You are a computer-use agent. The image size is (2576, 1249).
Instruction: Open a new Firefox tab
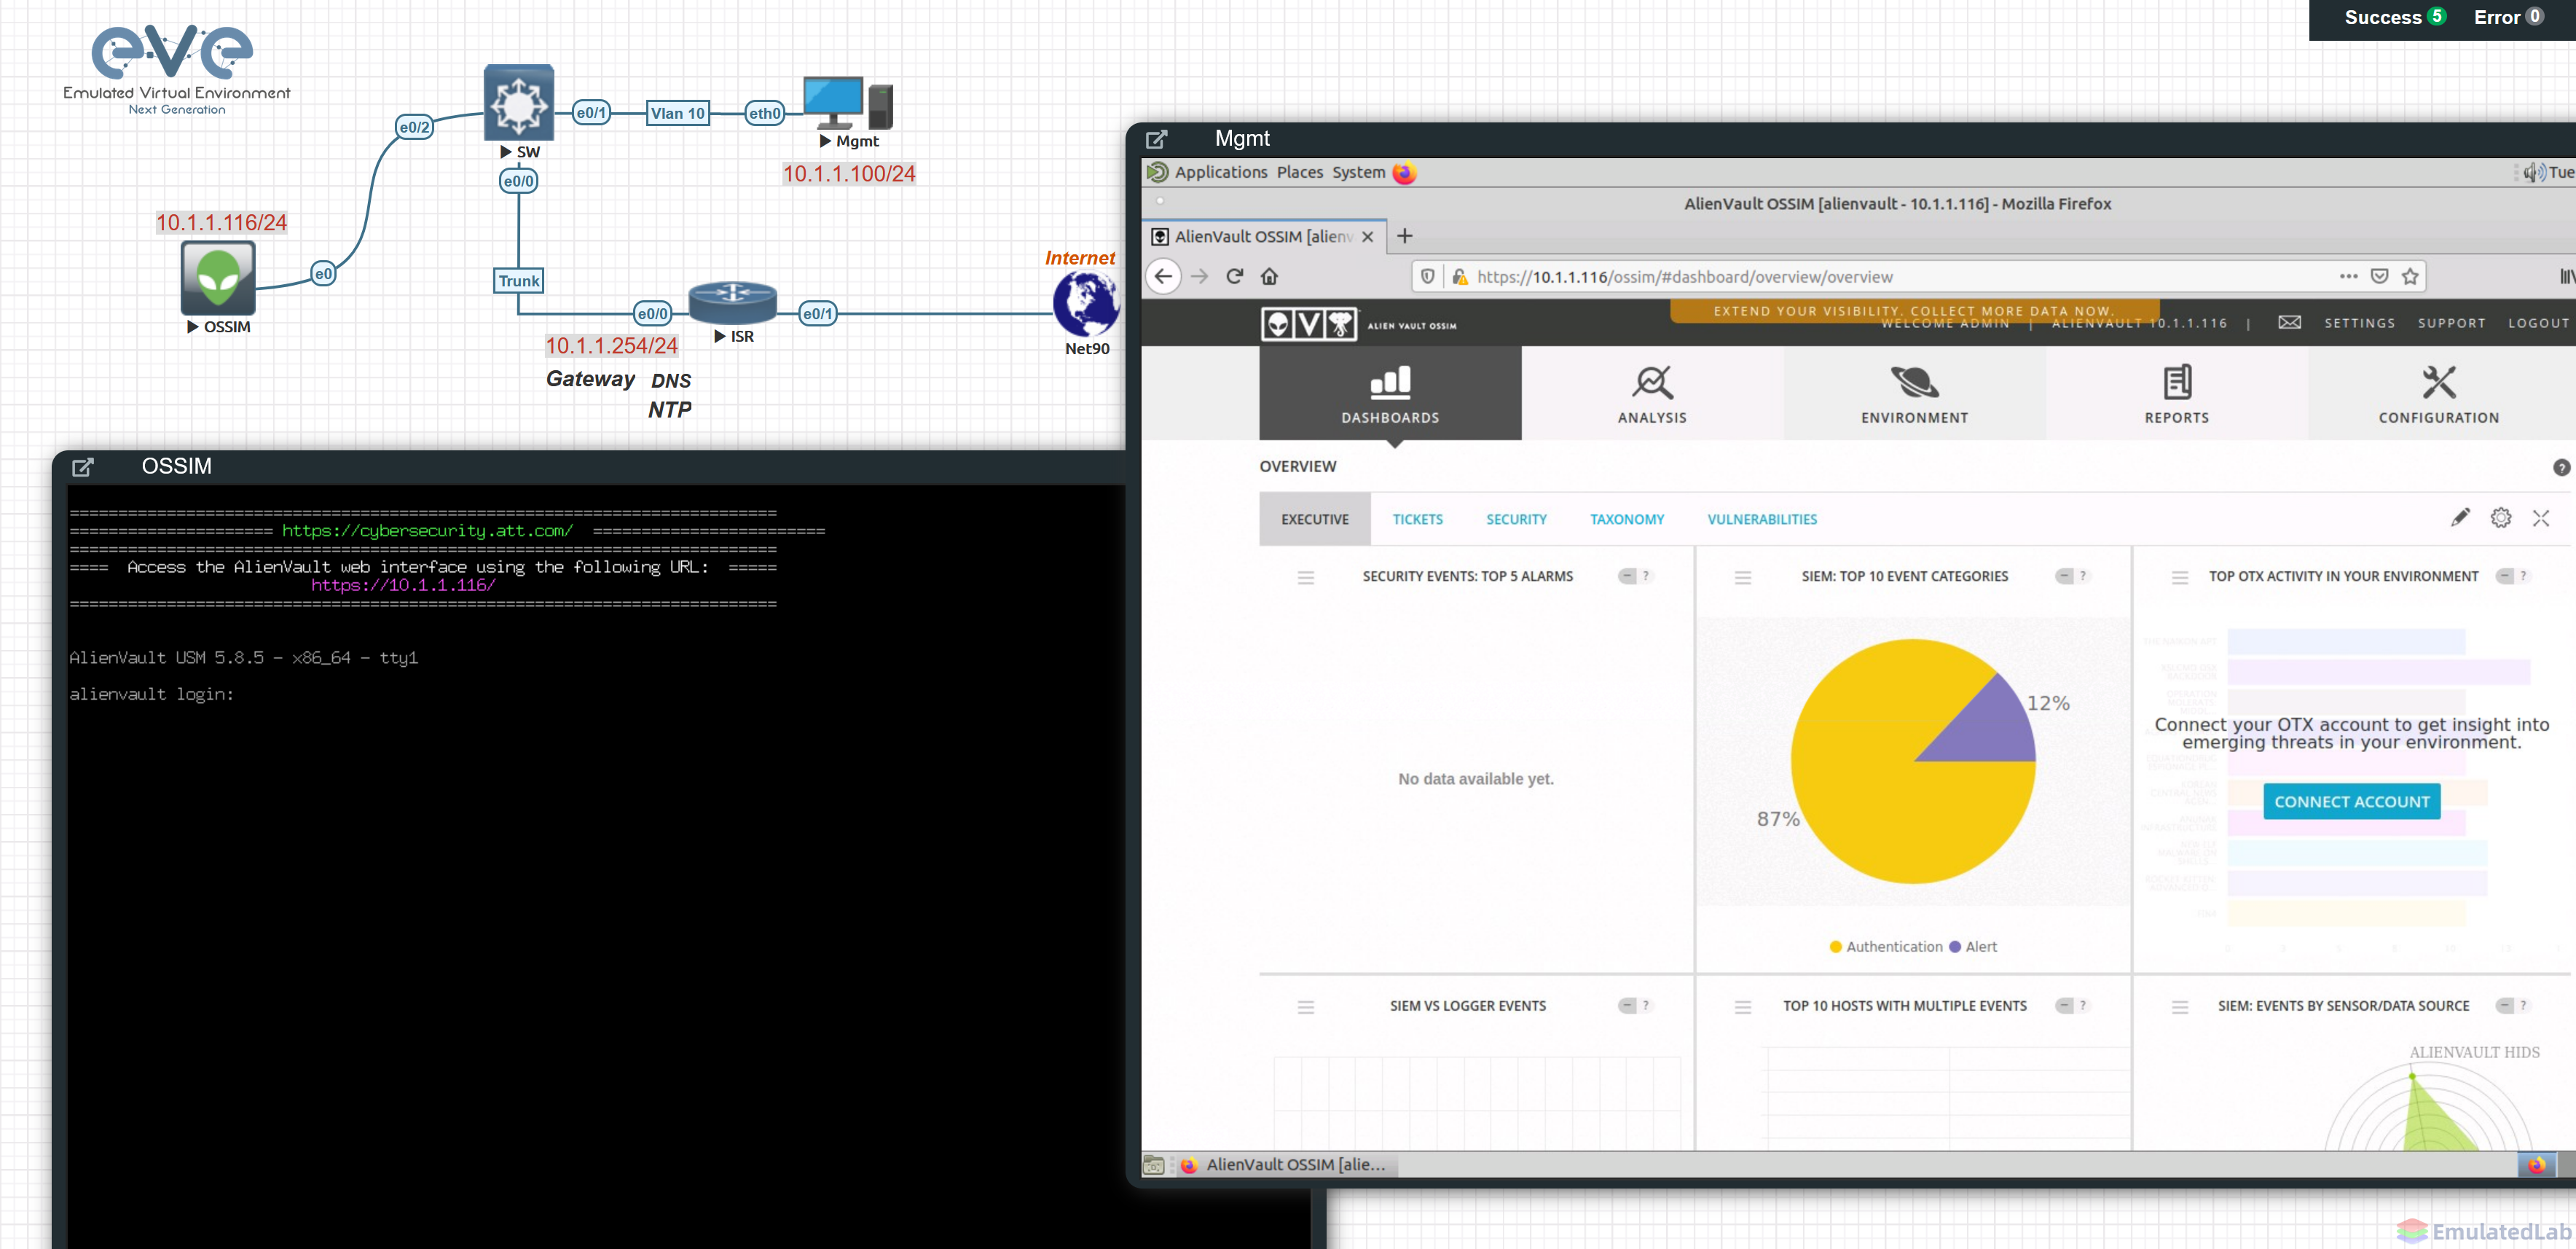(x=1404, y=236)
